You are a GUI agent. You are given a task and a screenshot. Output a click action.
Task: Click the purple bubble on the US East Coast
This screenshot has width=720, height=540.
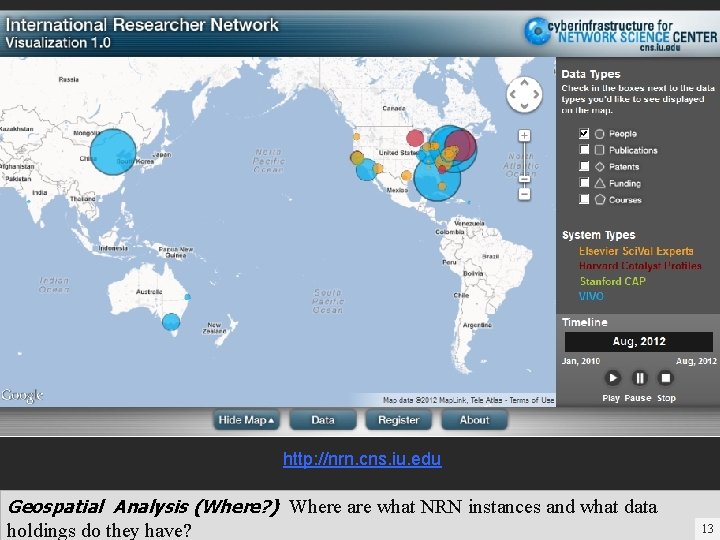coord(461,146)
